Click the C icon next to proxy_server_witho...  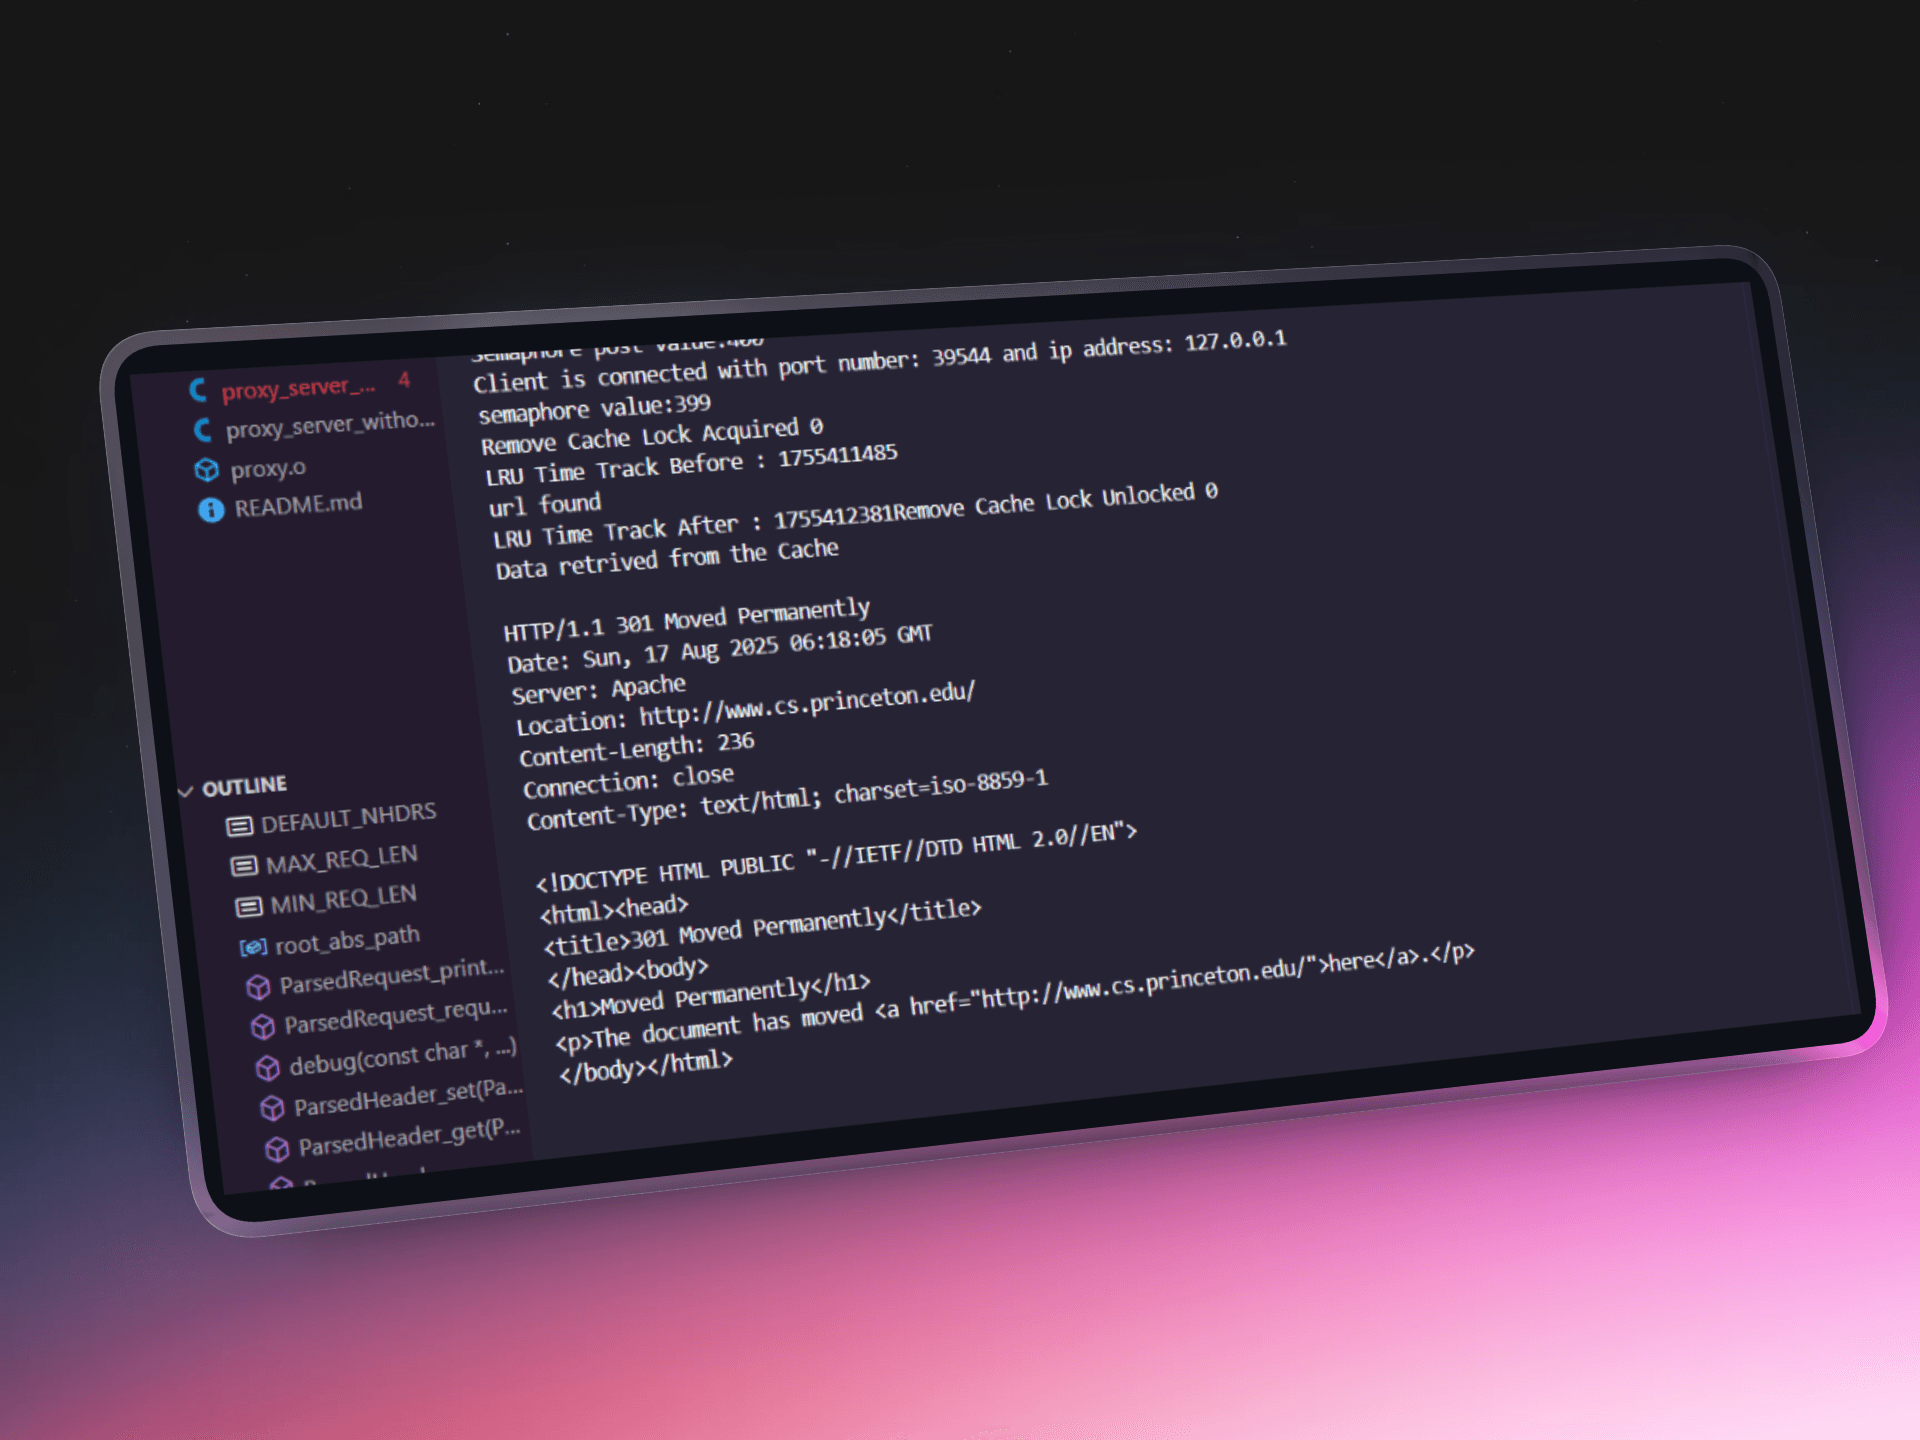[203, 430]
